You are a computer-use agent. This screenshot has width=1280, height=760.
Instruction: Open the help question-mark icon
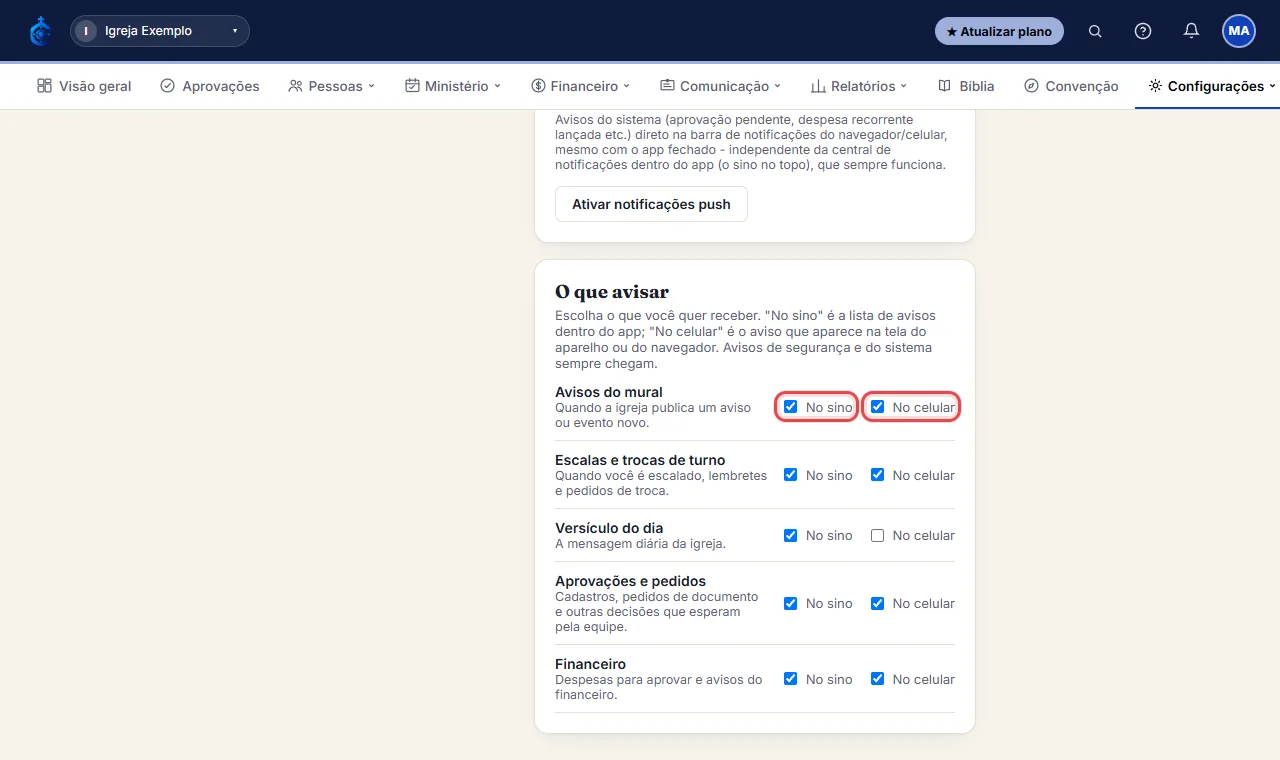click(x=1143, y=31)
